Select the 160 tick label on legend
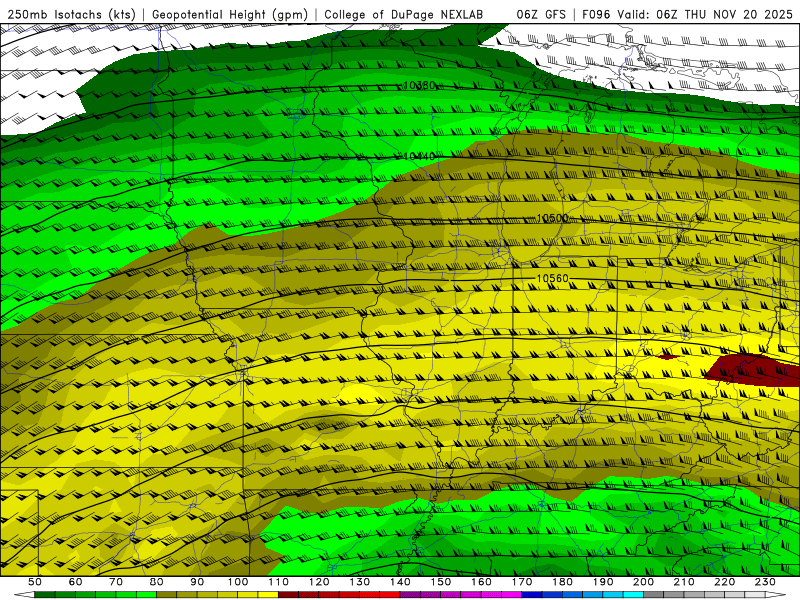The height and width of the screenshot is (600, 800). pos(481,582)
